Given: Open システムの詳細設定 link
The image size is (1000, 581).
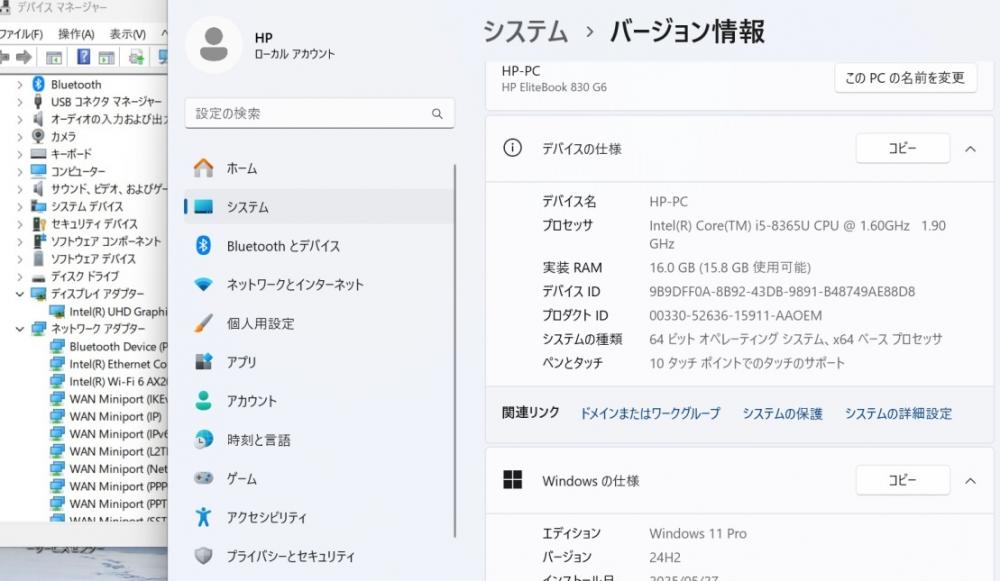Looking at the screenshot, I should click(x=899, y=413).
